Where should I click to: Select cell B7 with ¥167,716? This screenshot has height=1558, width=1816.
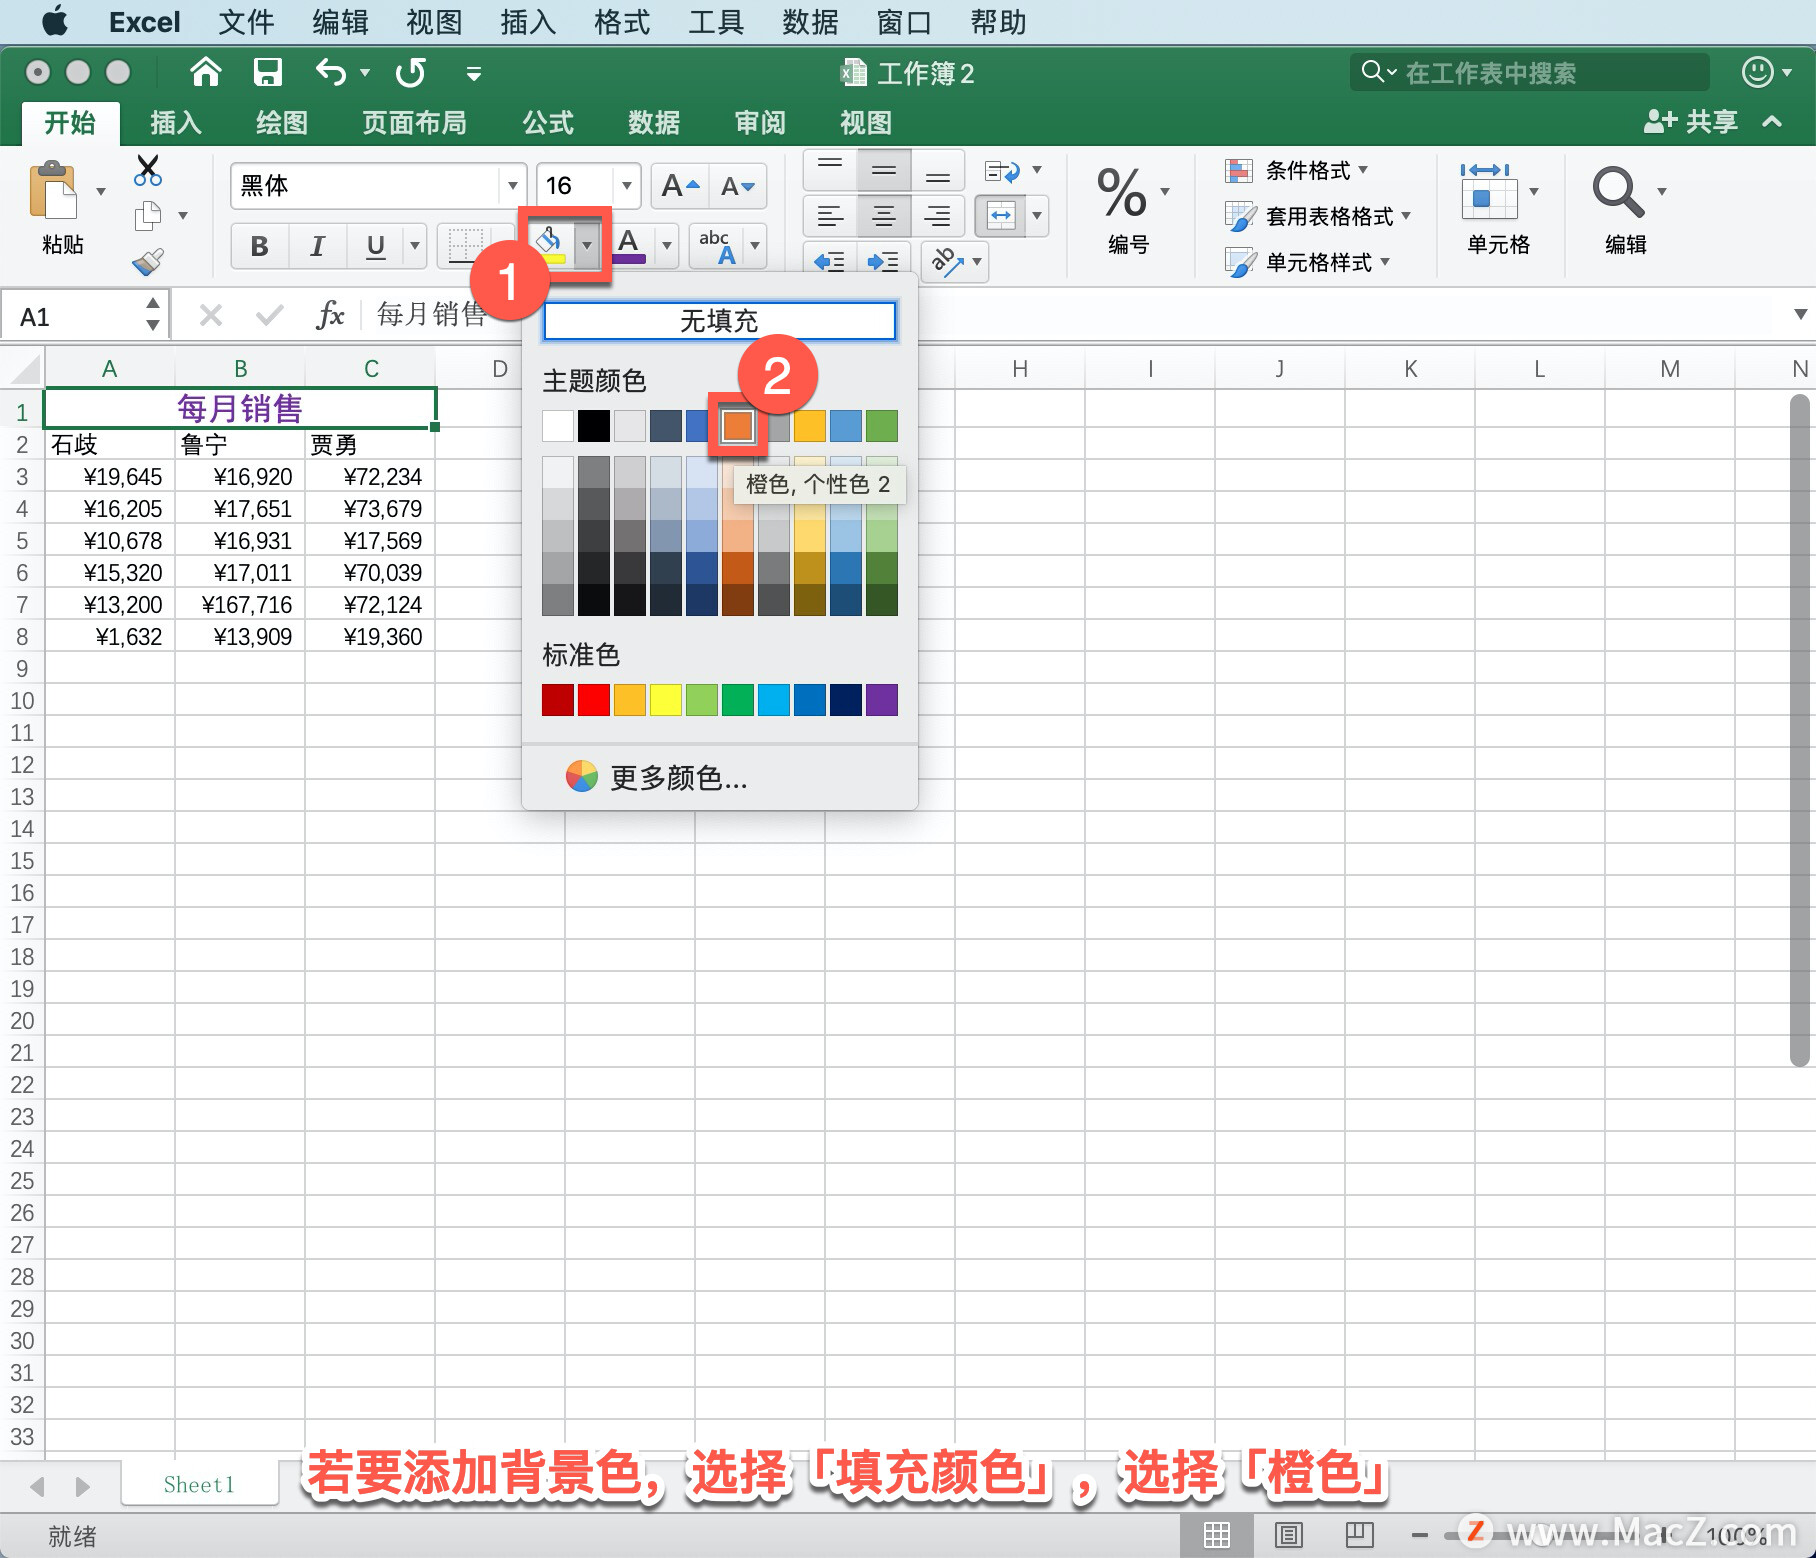(x=240, y=604)
